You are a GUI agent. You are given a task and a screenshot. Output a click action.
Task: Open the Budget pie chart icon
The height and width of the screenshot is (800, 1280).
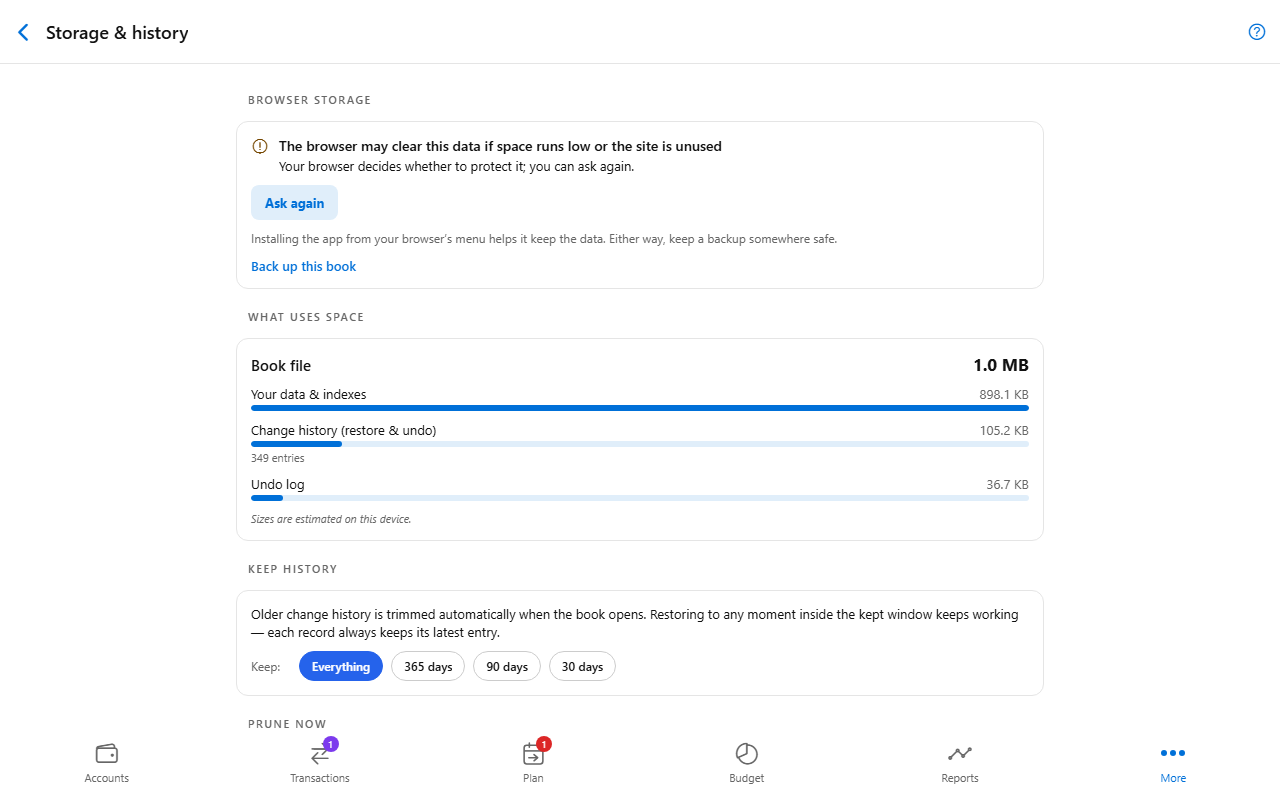click(747, 753)
